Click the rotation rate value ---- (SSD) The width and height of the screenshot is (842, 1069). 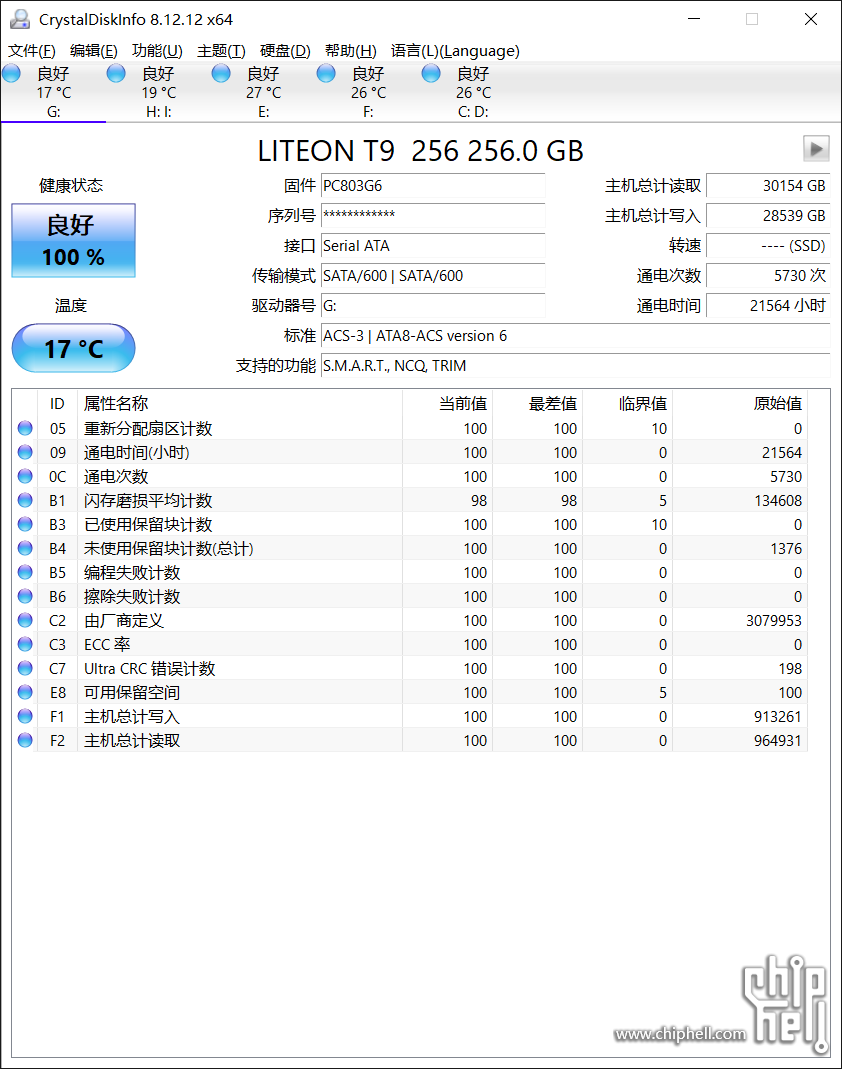(x=768, y=245)
